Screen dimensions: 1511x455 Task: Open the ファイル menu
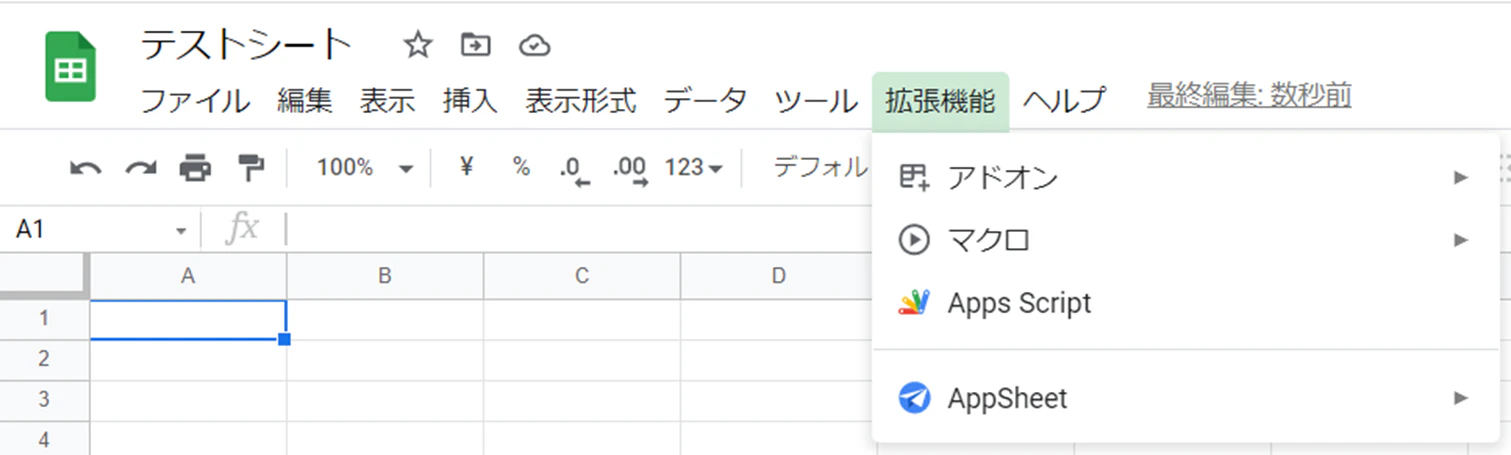tap(195, 101)
